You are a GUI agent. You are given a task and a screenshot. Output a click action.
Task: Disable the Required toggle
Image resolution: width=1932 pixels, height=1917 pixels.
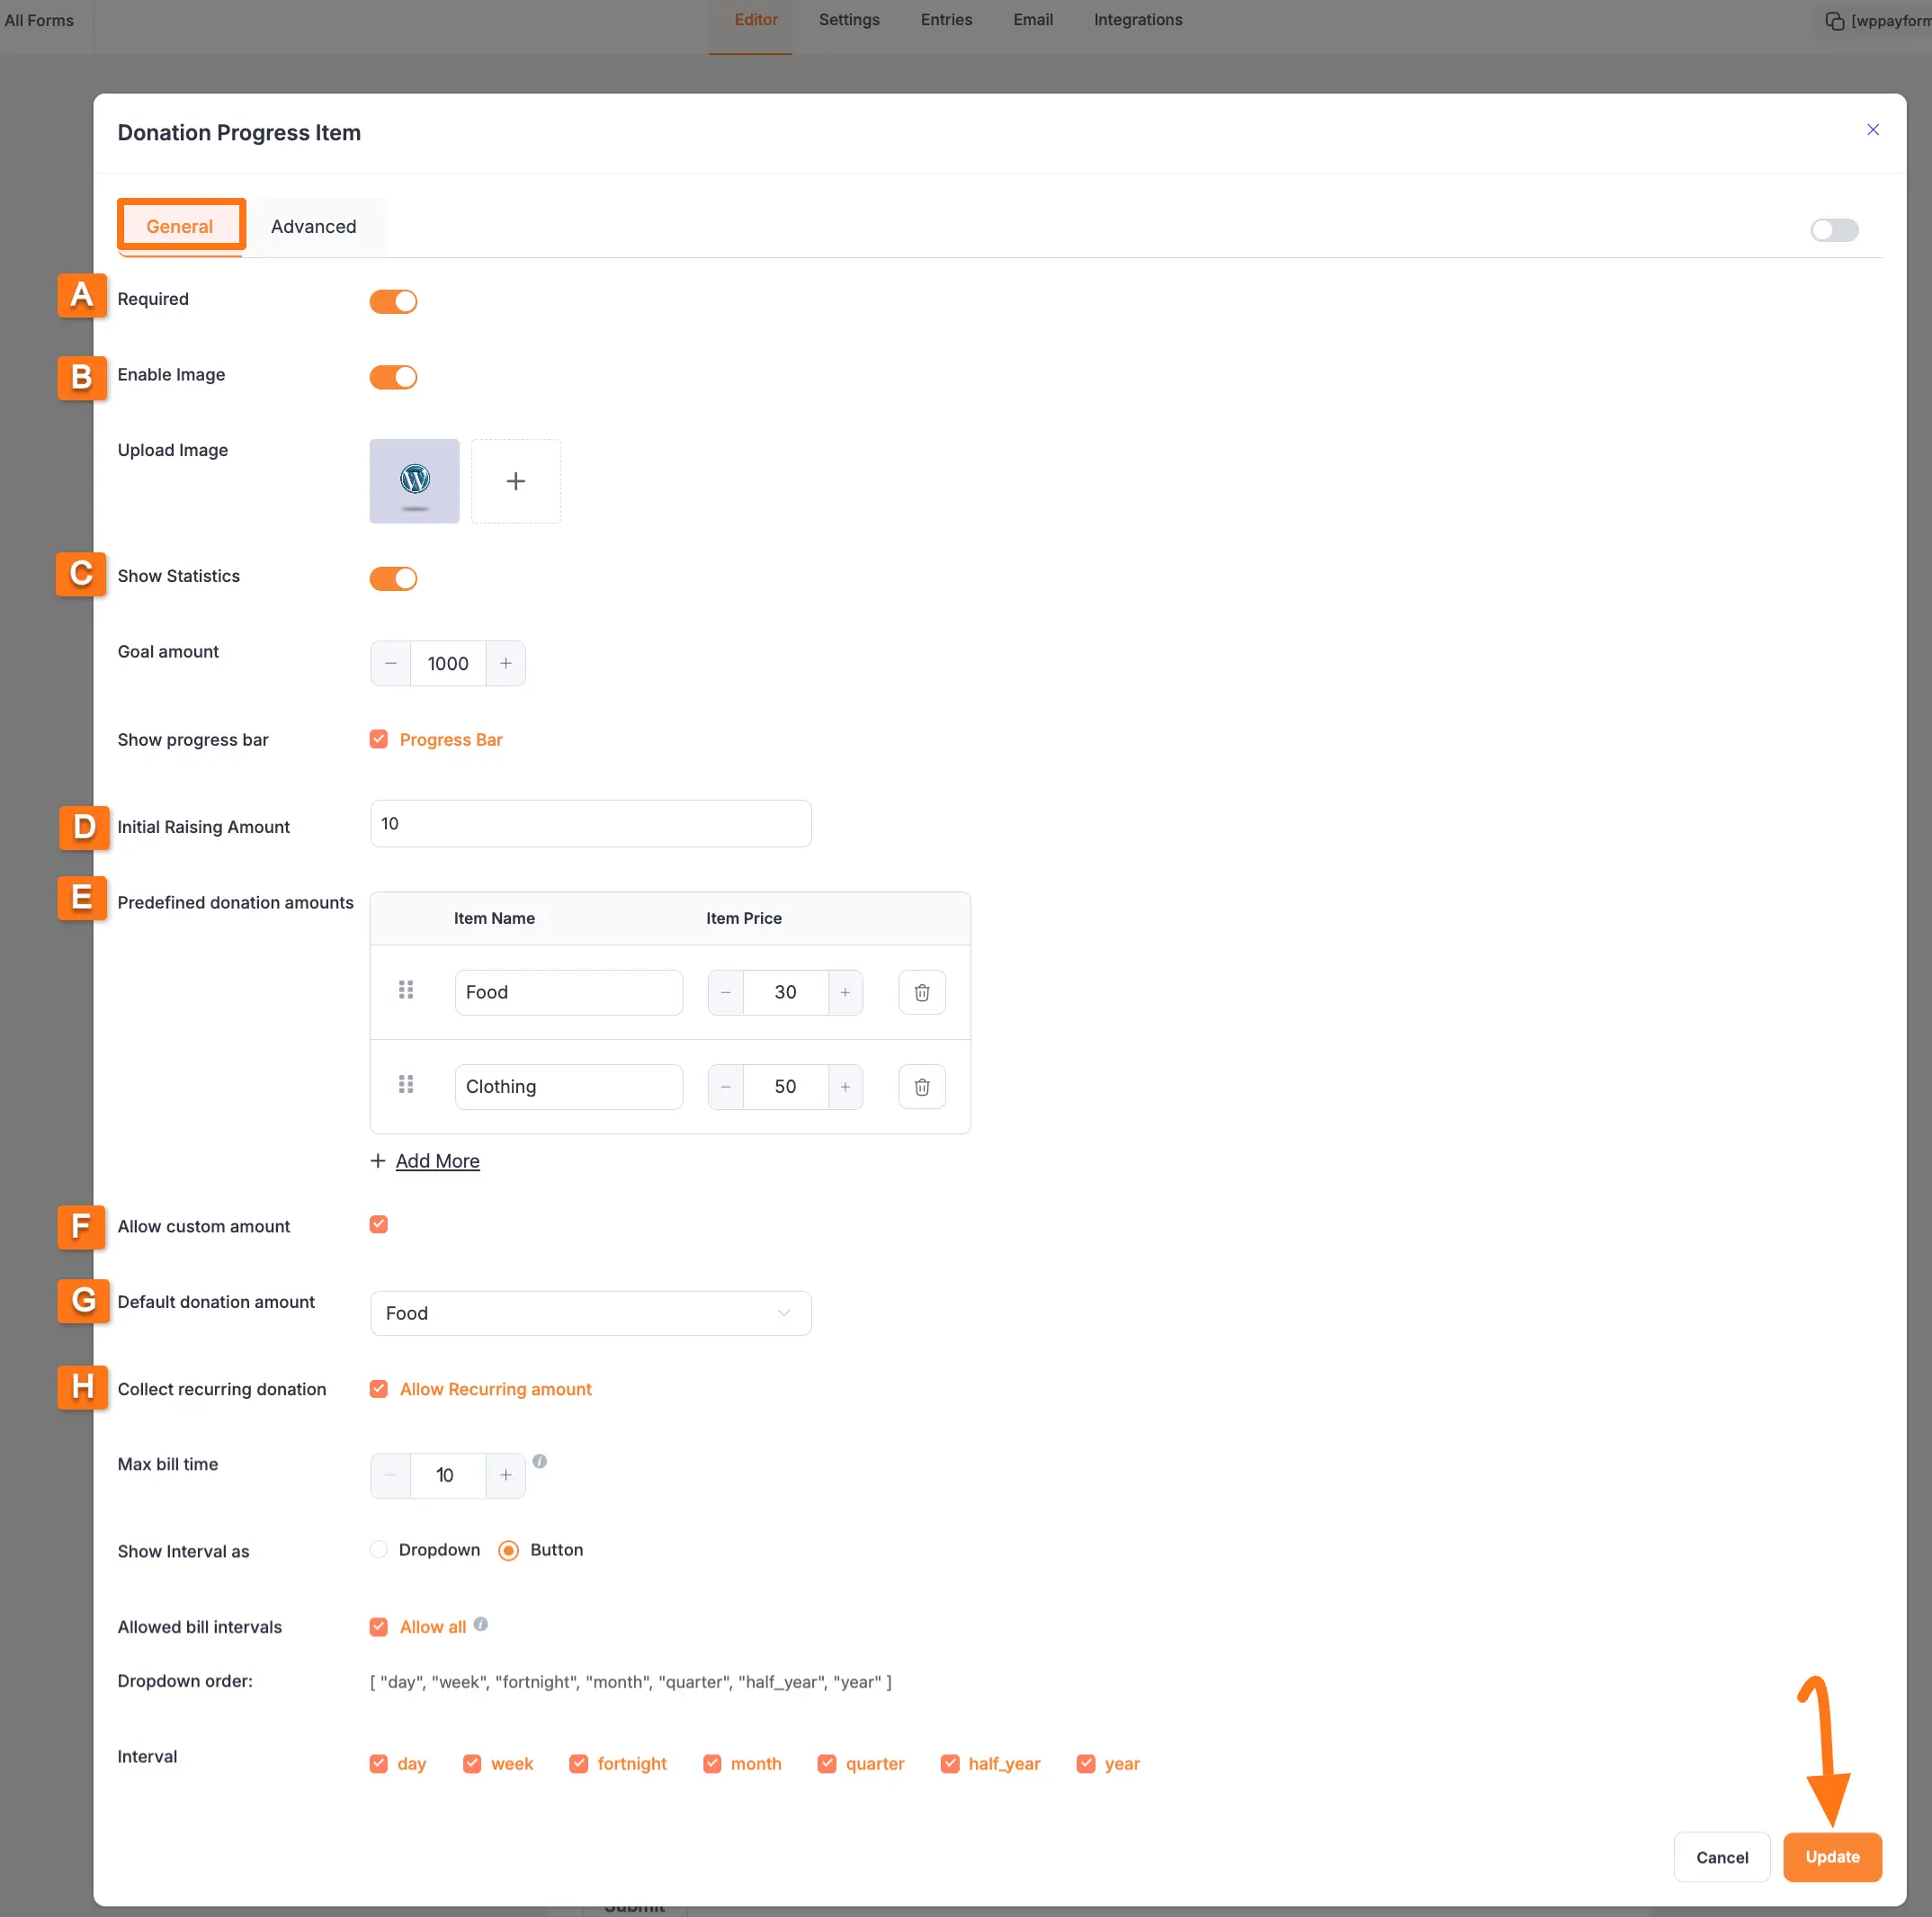(x=393, y=301)
